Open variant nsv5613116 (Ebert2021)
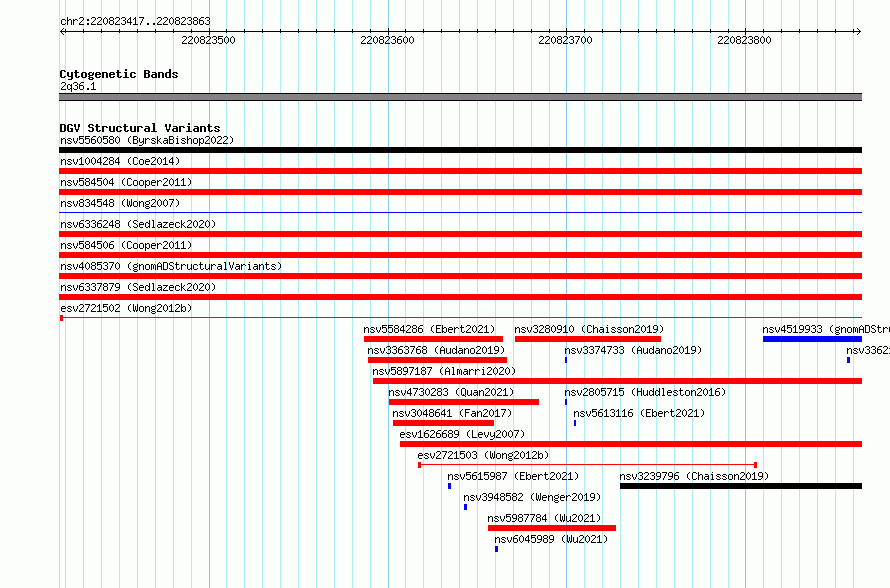Screen dimensions: 890x588 (x=639, y=413)
